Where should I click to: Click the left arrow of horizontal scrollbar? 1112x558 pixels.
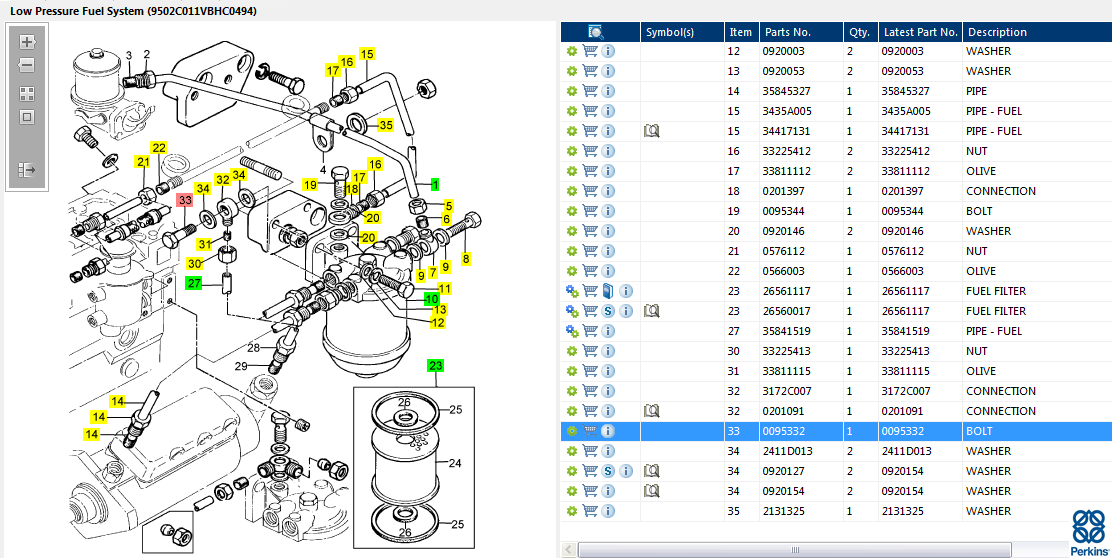pos(568,549)
